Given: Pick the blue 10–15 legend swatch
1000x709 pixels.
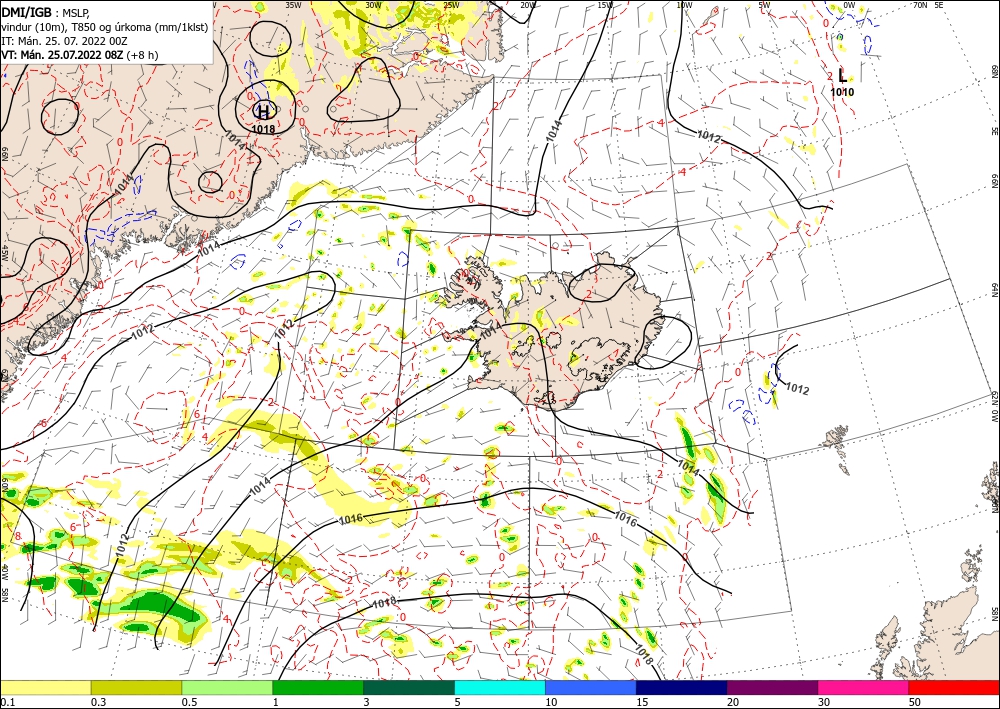Looking at the screenshot, I should click(x=591, y=687).
